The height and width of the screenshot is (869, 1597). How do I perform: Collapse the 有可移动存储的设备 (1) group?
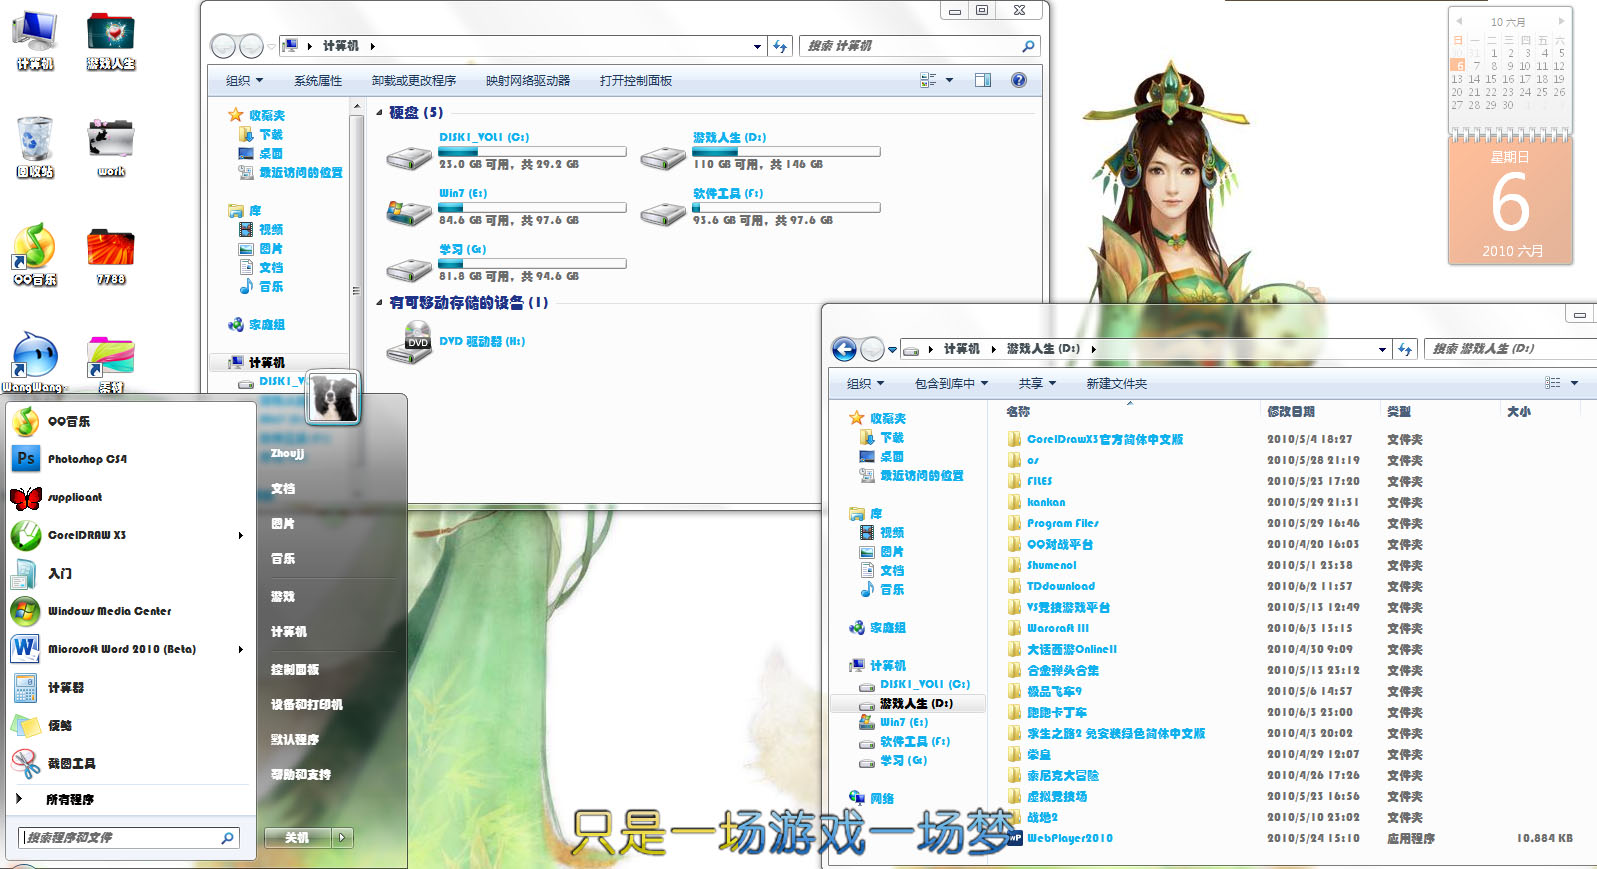(x=380, y=302)
